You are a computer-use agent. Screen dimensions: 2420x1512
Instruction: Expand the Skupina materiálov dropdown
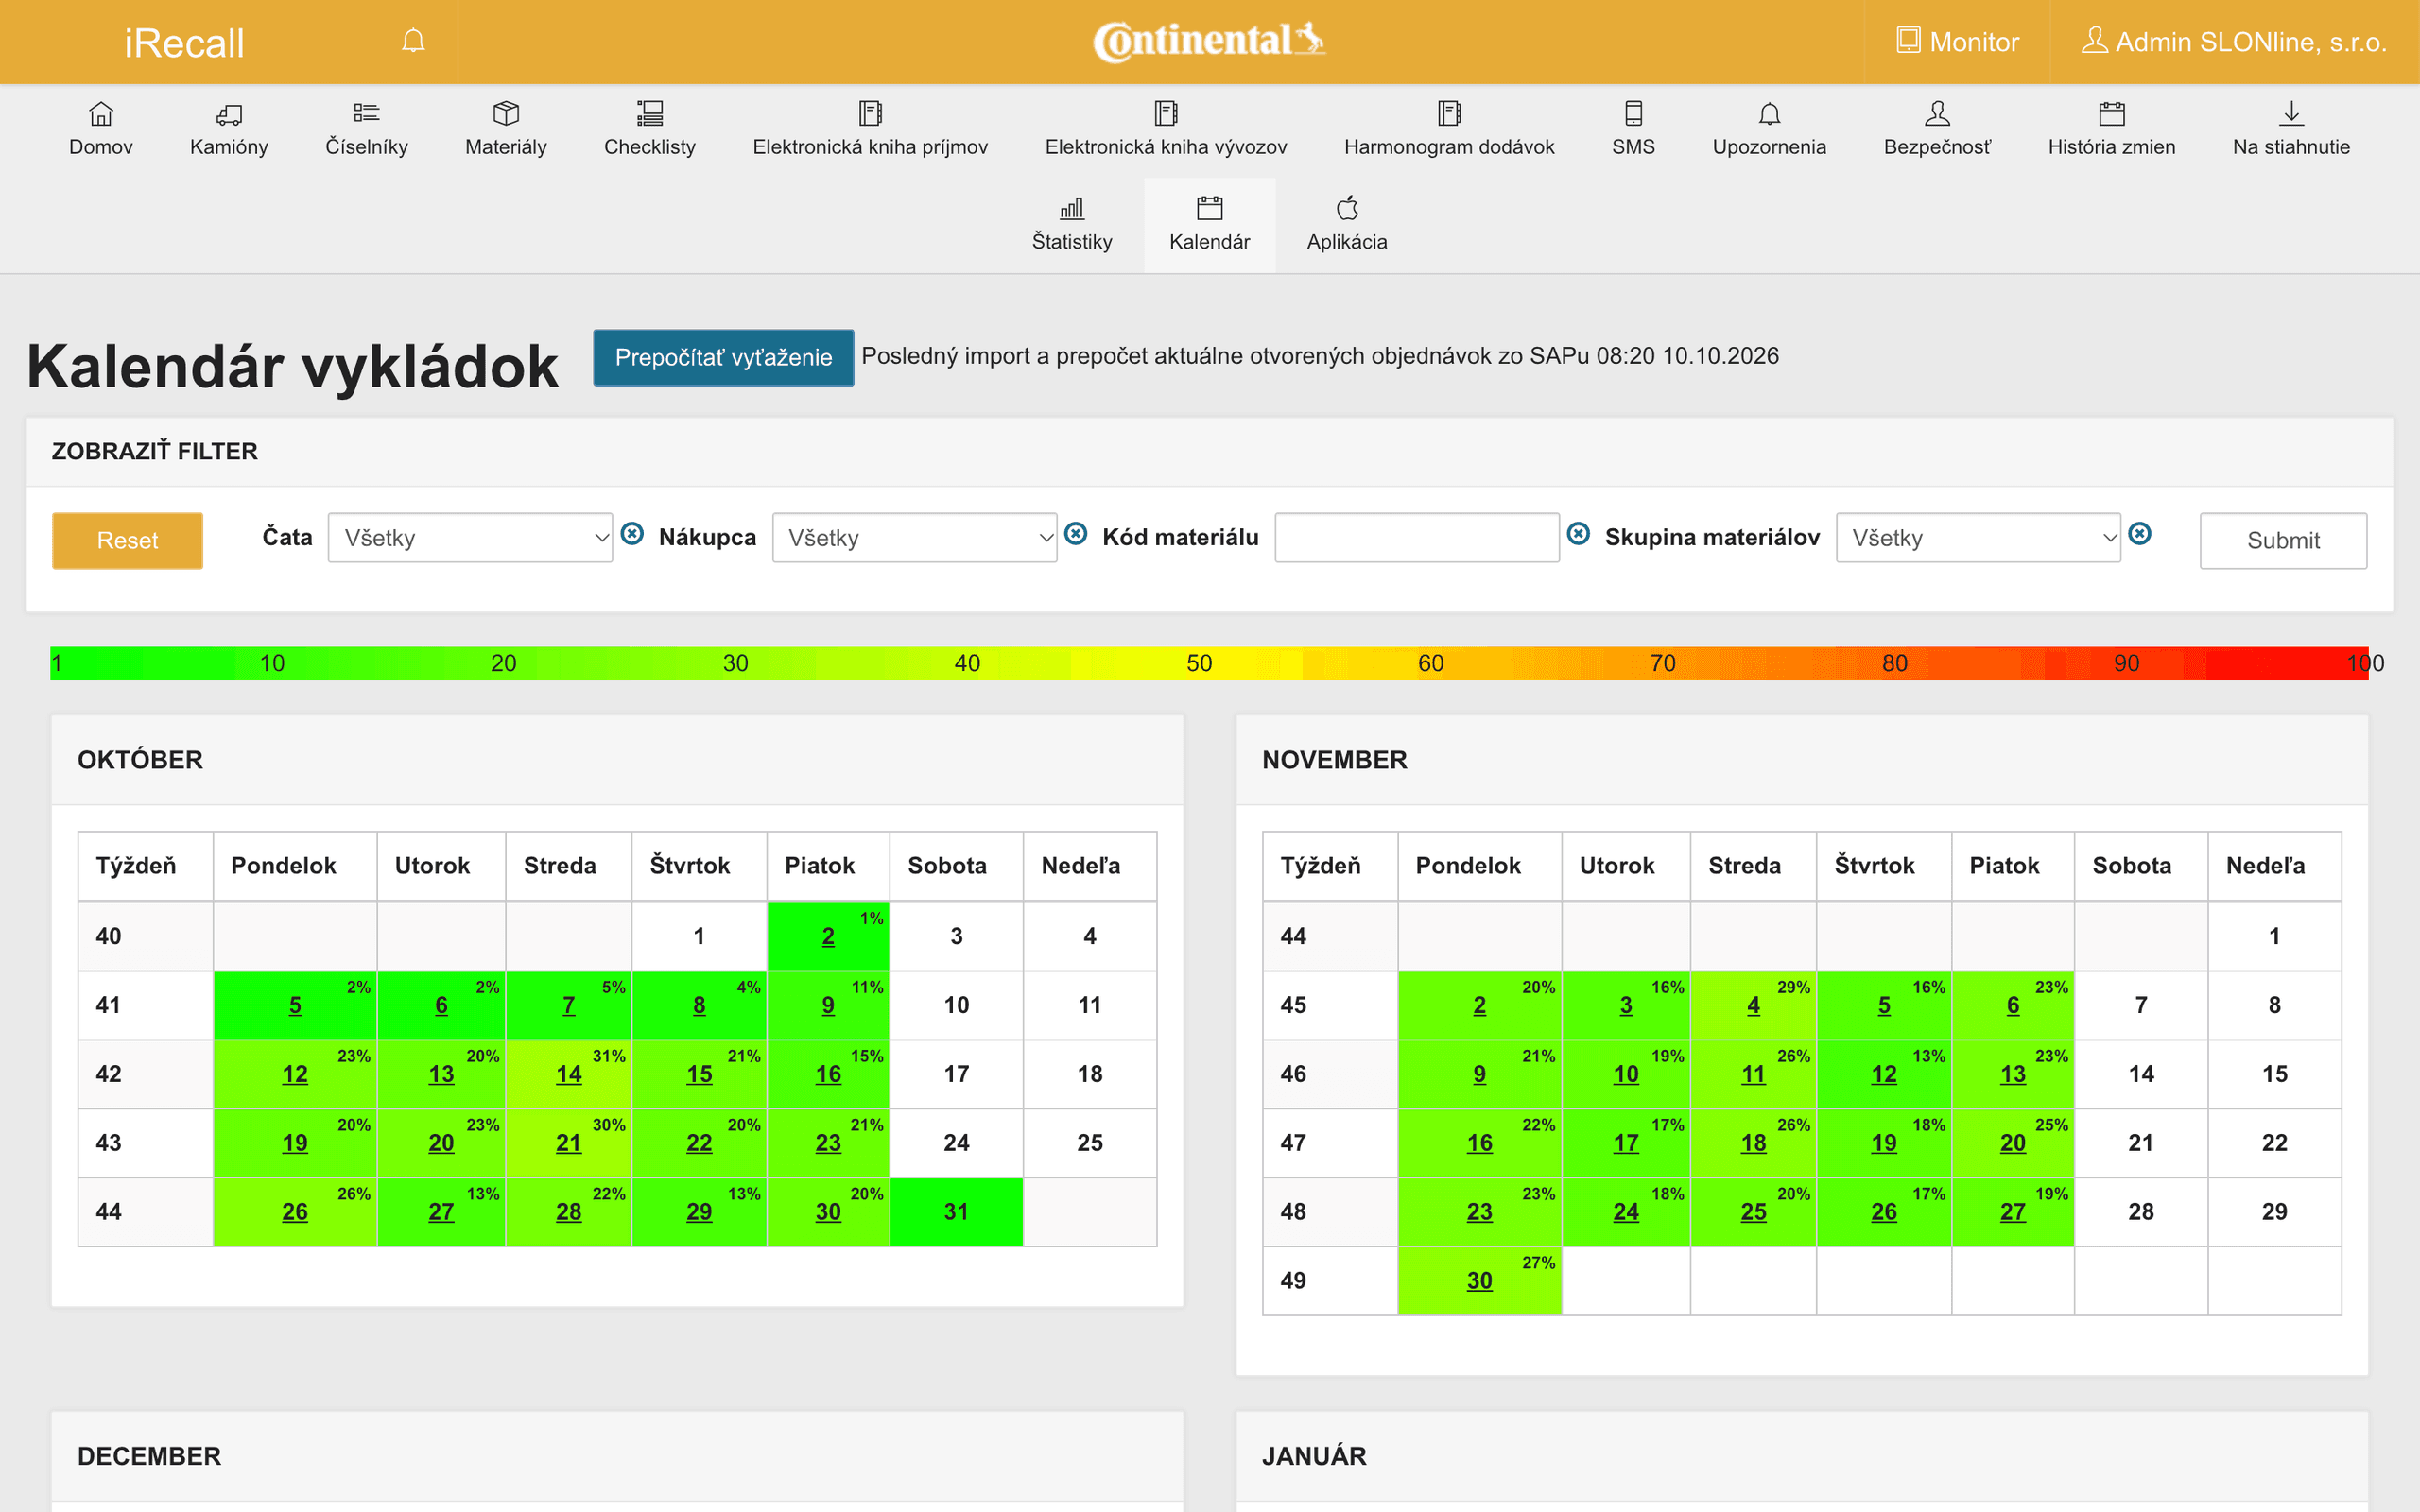pos(1978,538)
